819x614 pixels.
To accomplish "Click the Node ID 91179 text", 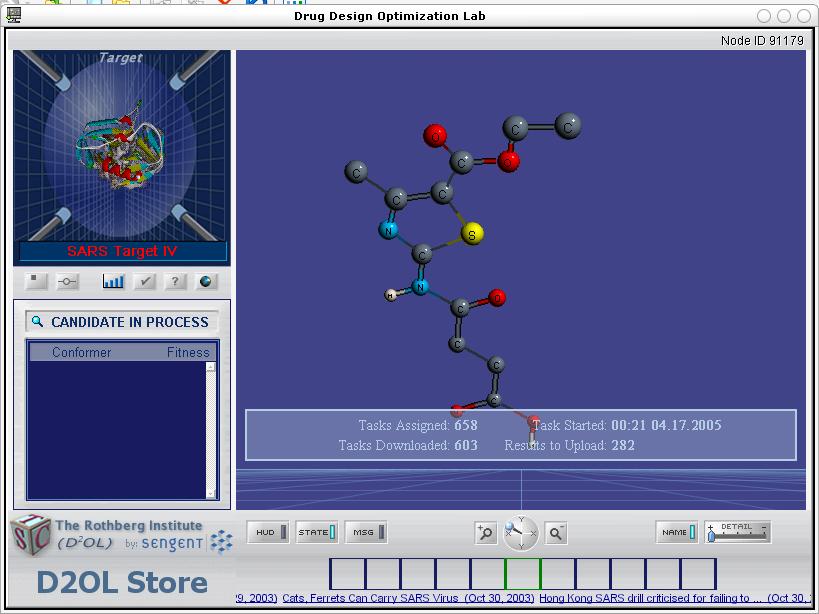I will (762, 41).
